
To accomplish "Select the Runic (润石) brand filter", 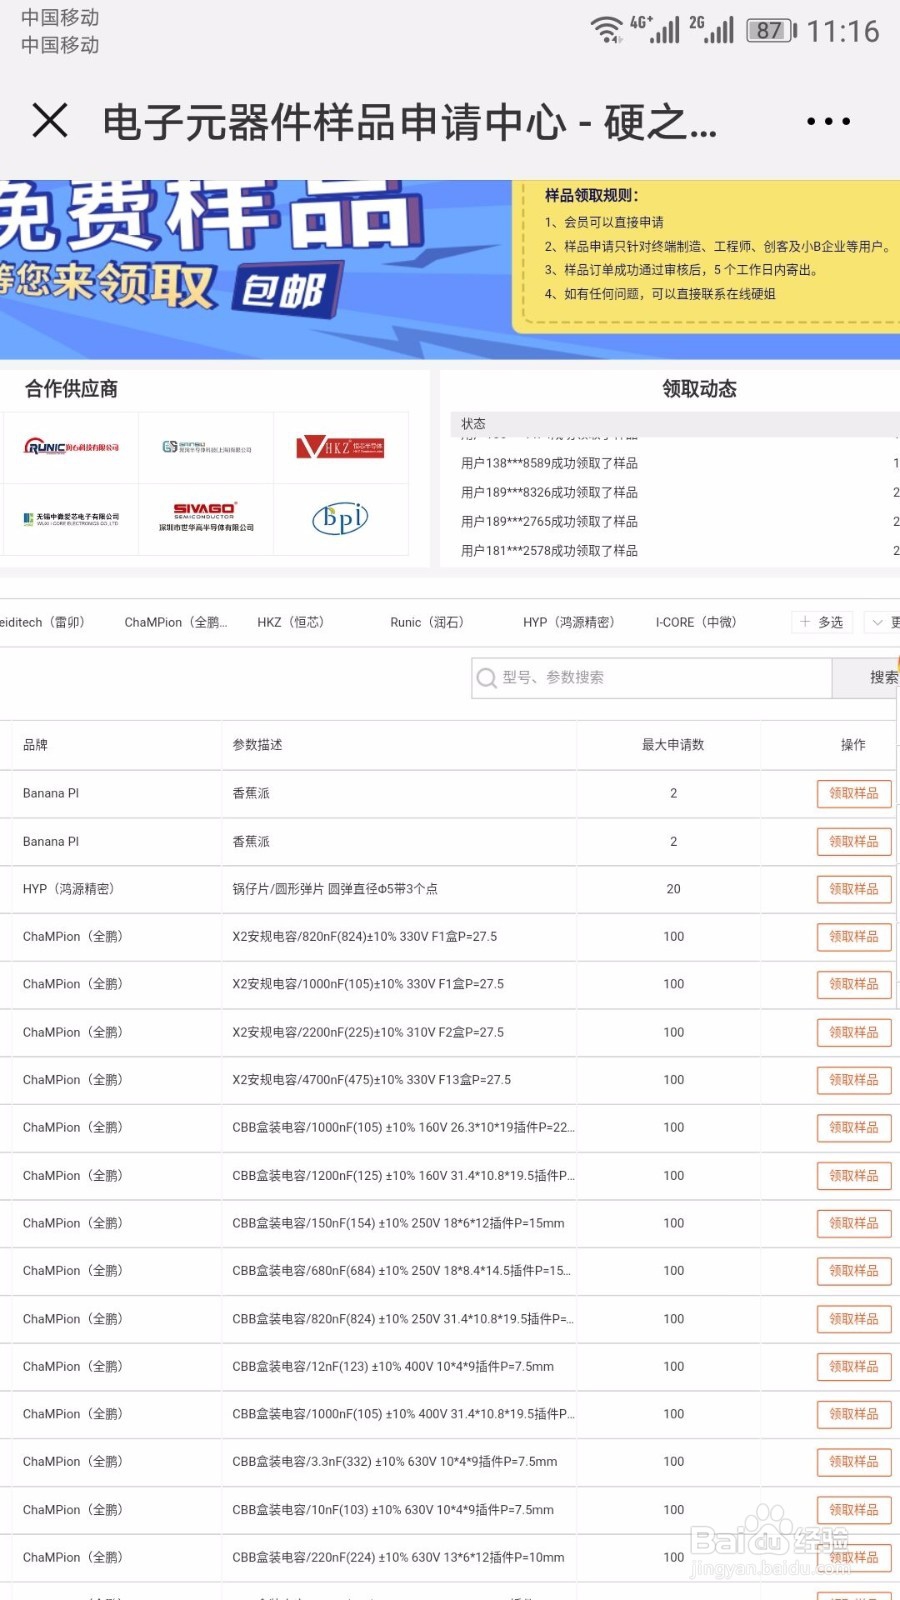I will (x=427, y=622).
